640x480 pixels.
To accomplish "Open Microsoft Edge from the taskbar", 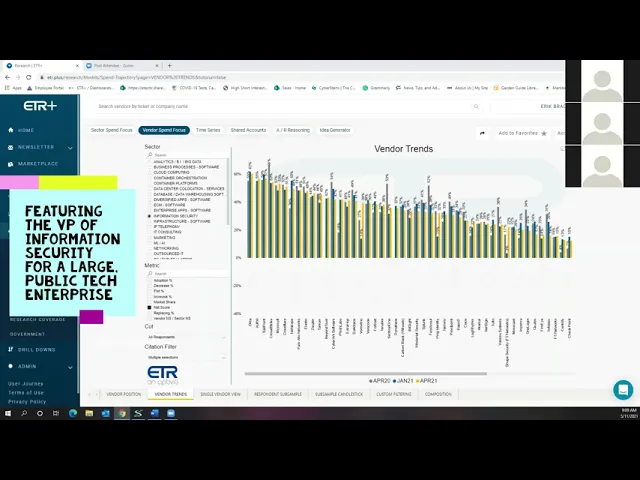I will click(x=73, y=413).
